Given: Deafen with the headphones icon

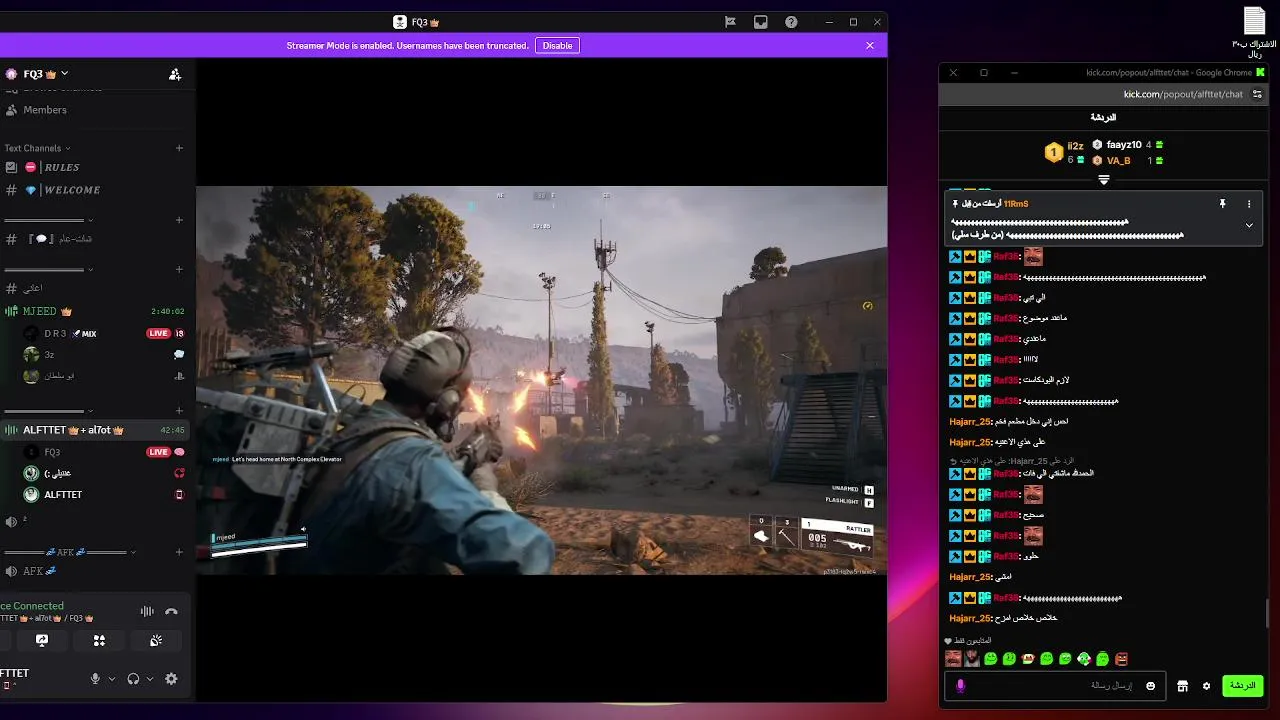Looking at the screenshot, I should [x=133, y=679].
